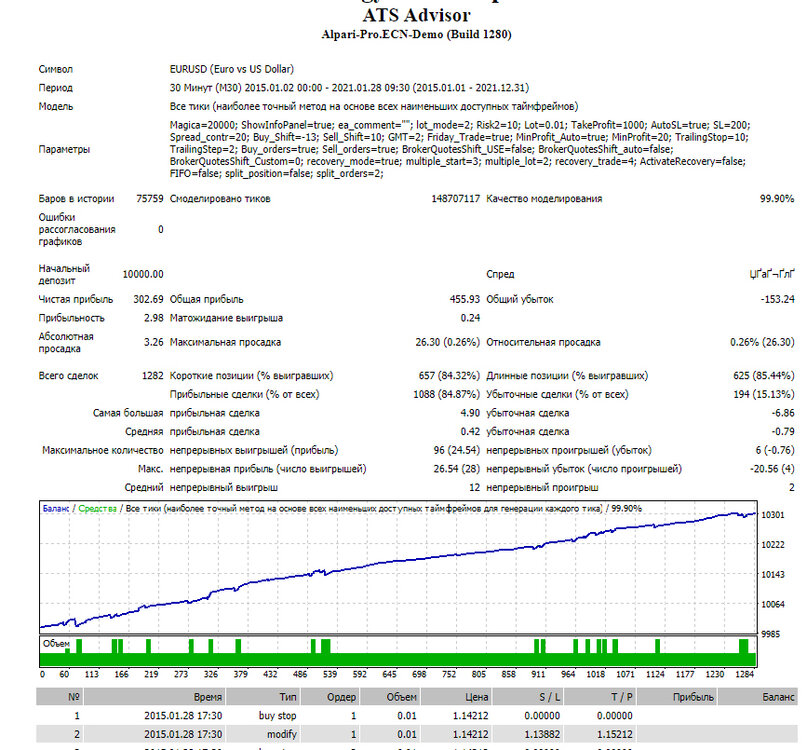The height and width of the screenshot is (750, 807).
Task: Click the 'Объем' volume chart label
Action: (56, 643)
